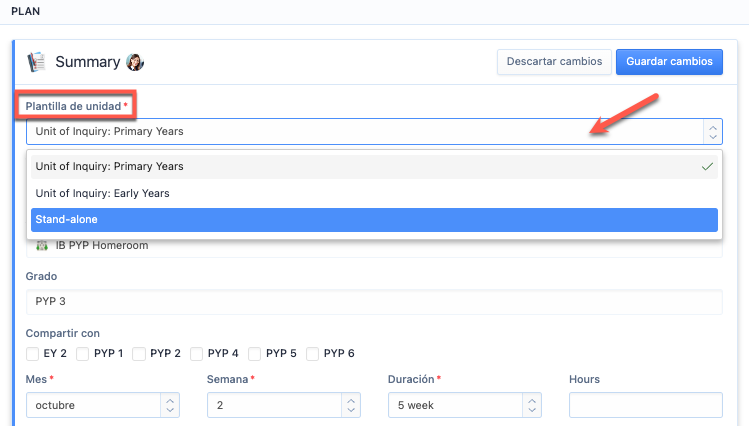Viewport: 749px width, 426px height.
Task: Open the Semana dropdown
Action: [x=283, y=405]
